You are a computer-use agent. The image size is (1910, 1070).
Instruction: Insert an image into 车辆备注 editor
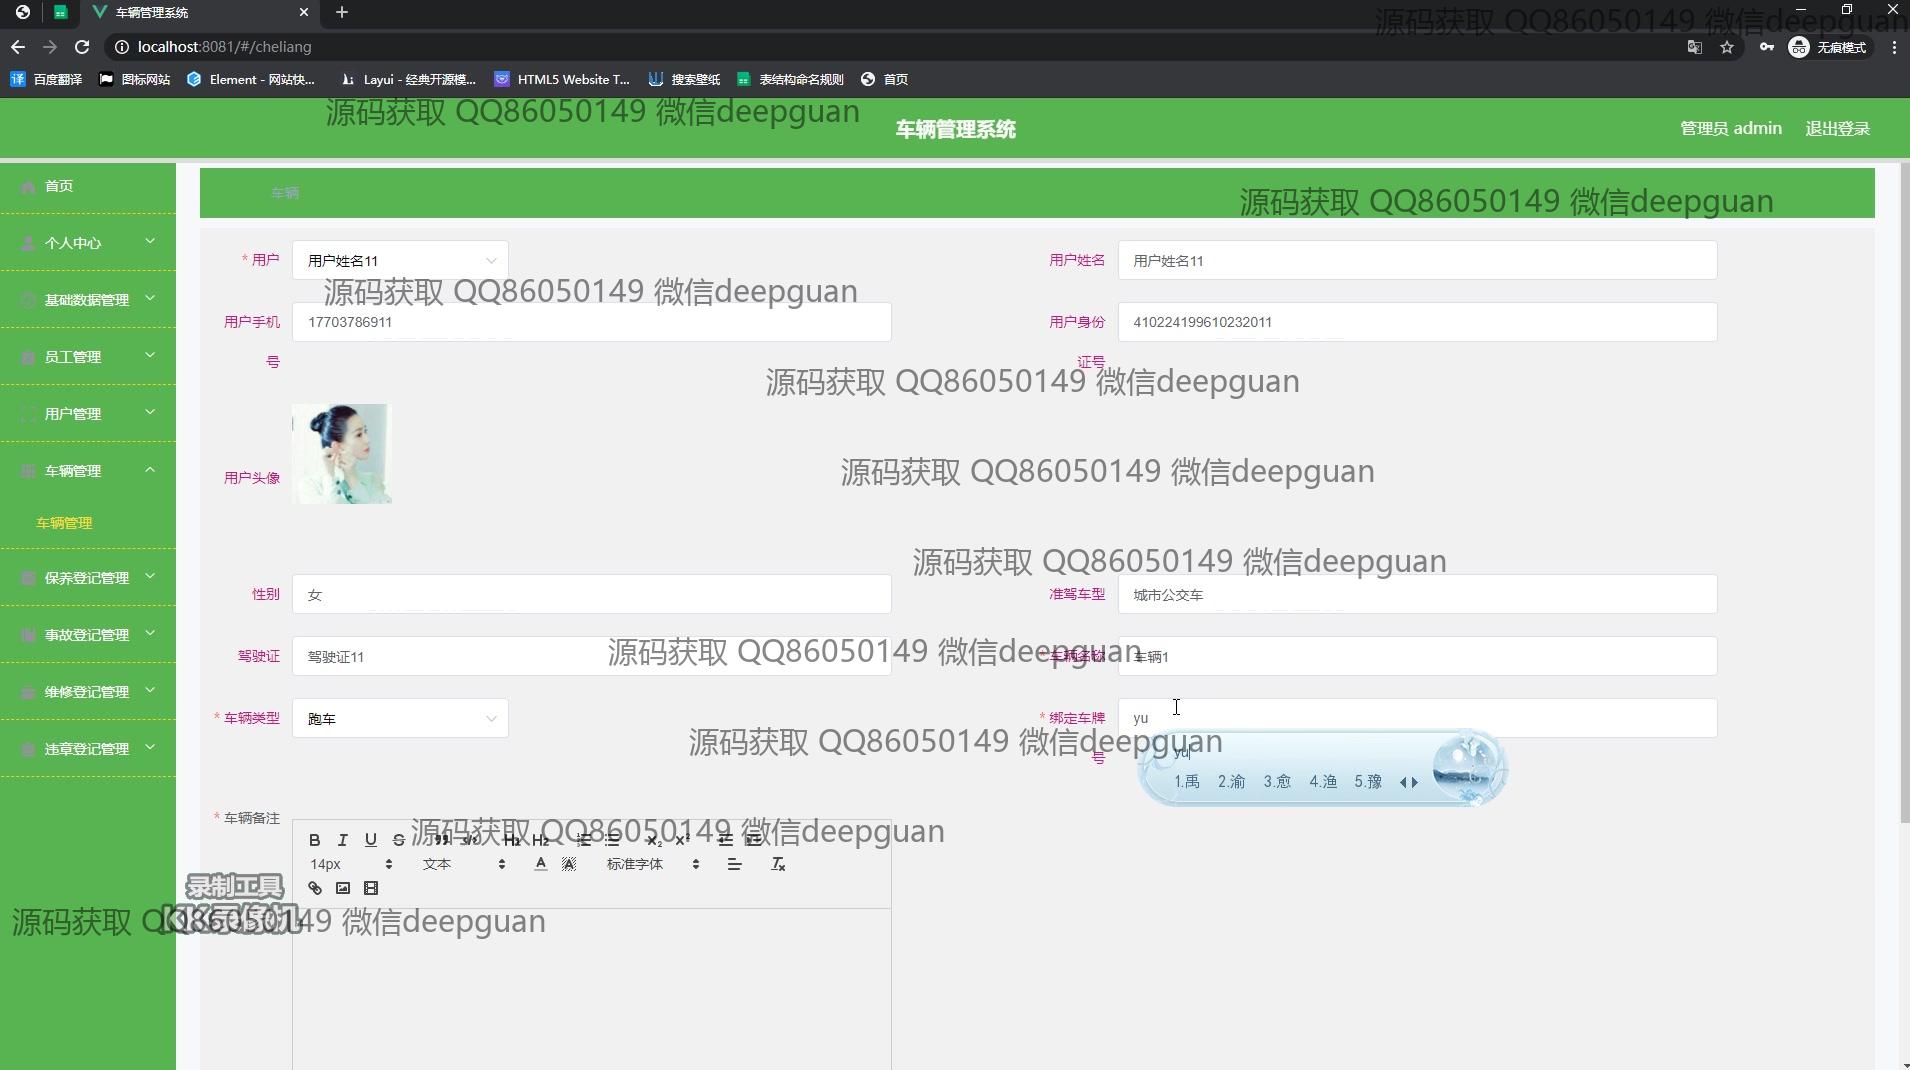342,888
